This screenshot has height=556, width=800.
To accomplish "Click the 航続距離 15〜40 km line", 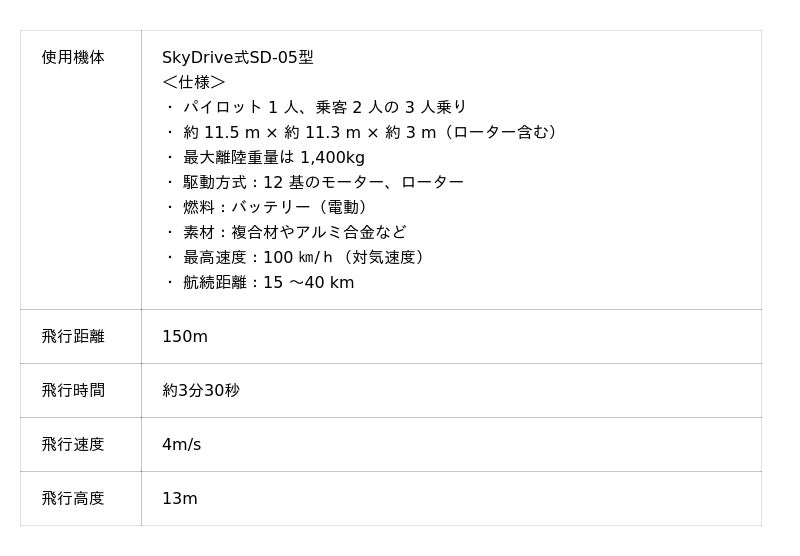I will (268, 282).
